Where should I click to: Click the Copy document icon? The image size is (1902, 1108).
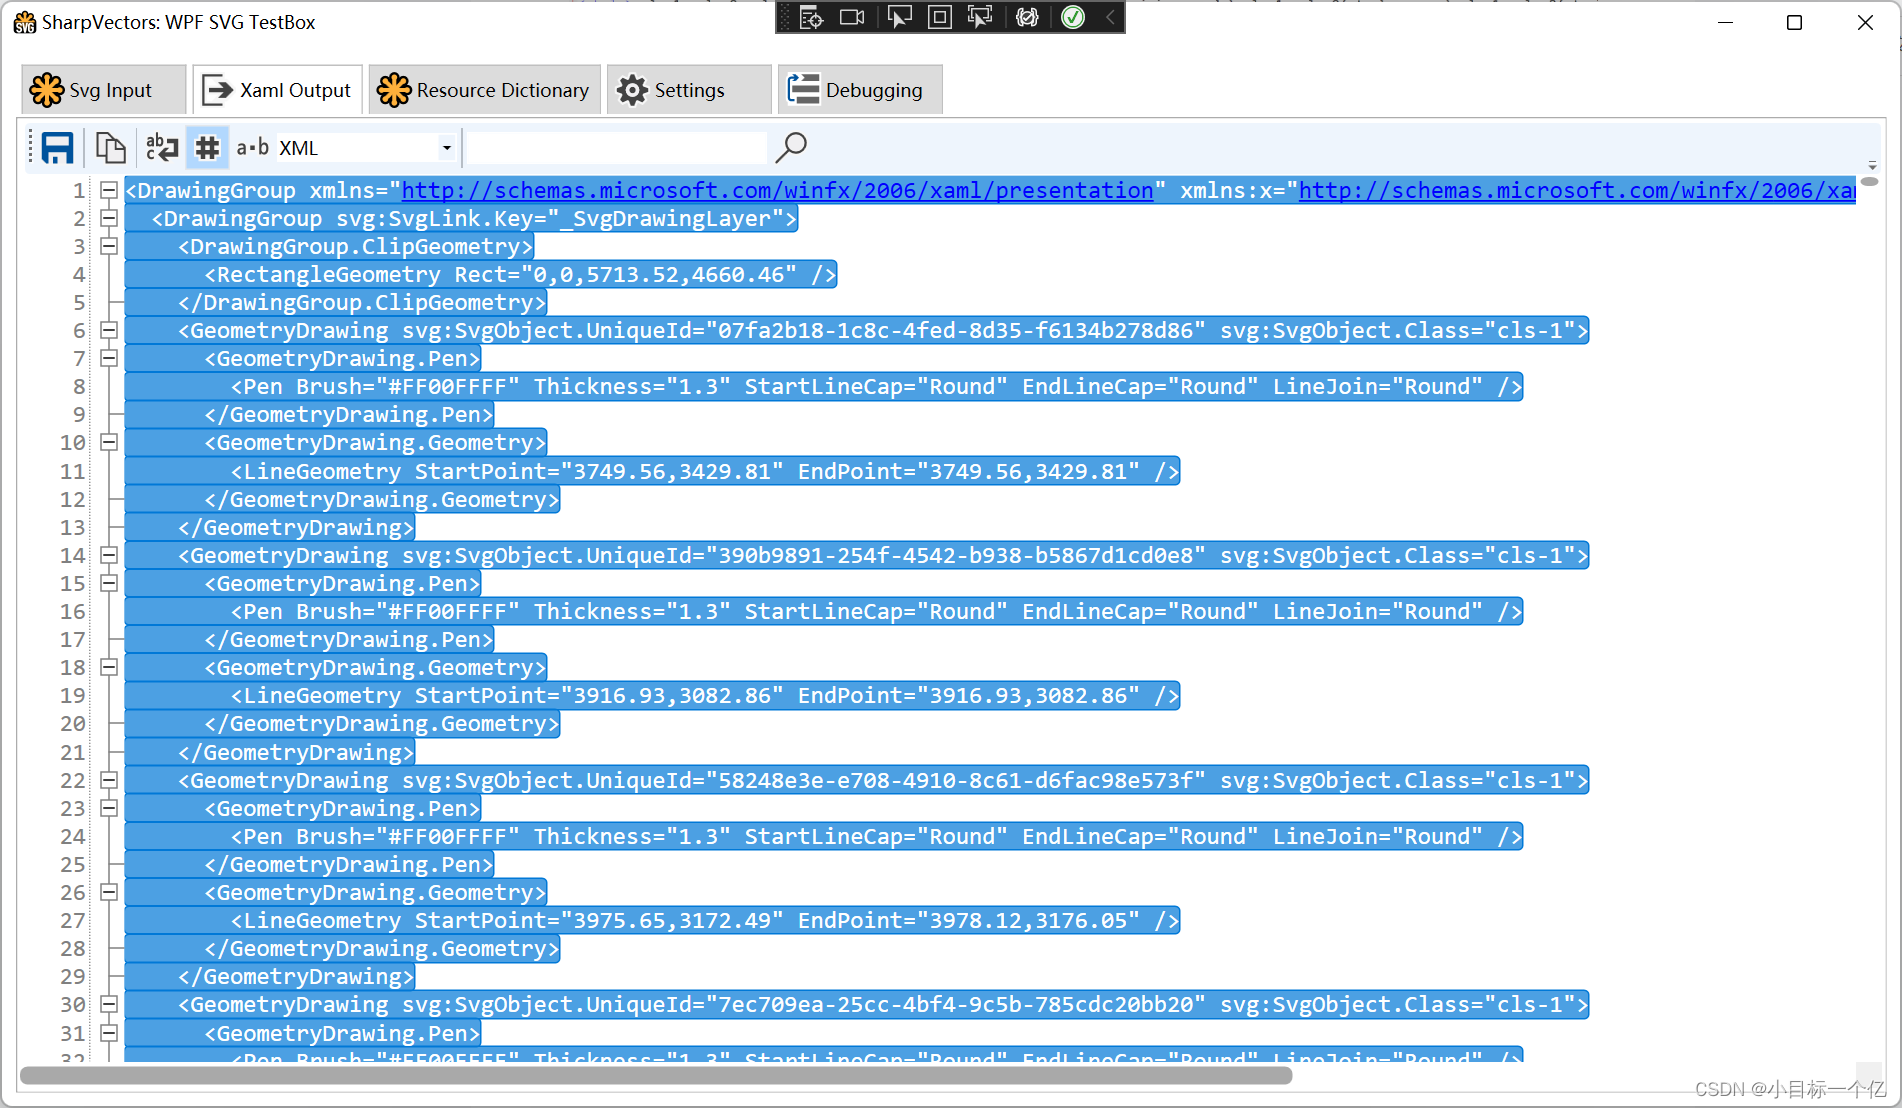pos(110,148)
